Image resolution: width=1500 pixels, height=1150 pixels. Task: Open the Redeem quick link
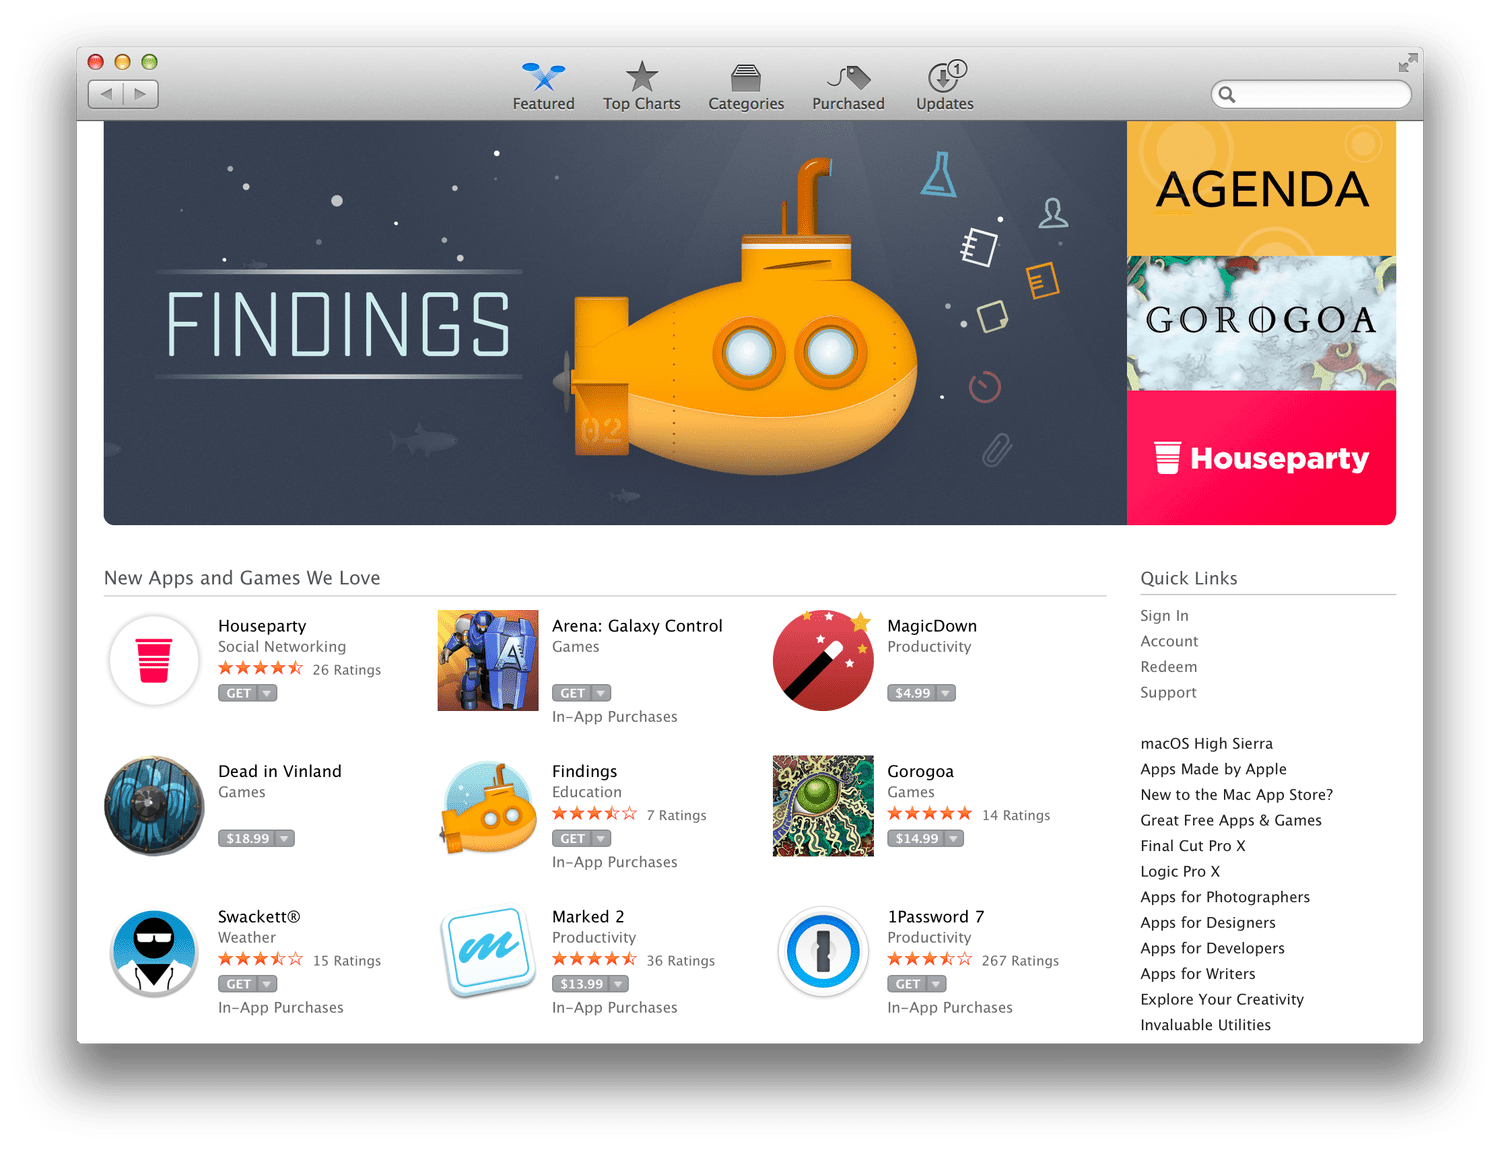click(1168, 667)
